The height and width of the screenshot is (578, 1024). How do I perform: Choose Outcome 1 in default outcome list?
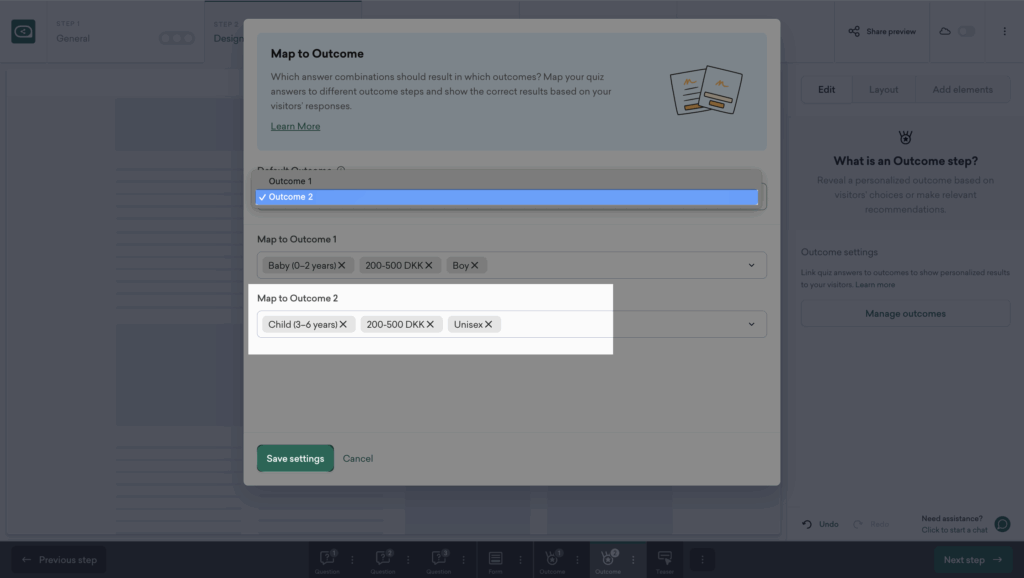(x=290, y=181)
